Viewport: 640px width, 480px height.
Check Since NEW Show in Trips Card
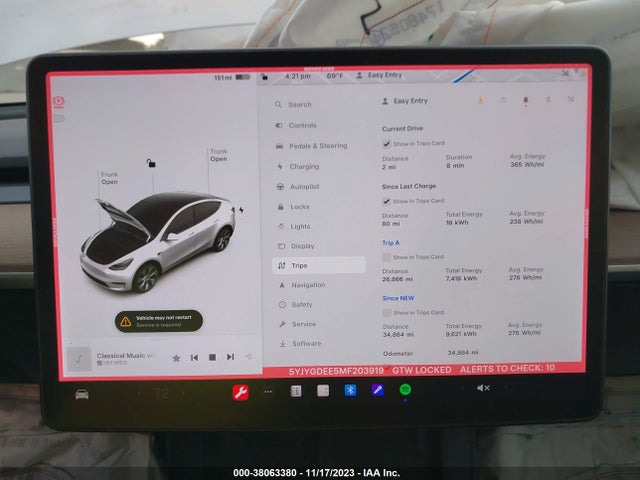tap(387, 313)
